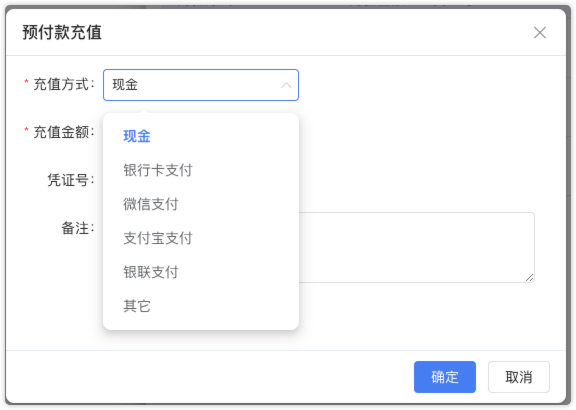Click the resize handle of the 备注 textarea
This screenshot has width=576, height=410.
click(529, 278)
